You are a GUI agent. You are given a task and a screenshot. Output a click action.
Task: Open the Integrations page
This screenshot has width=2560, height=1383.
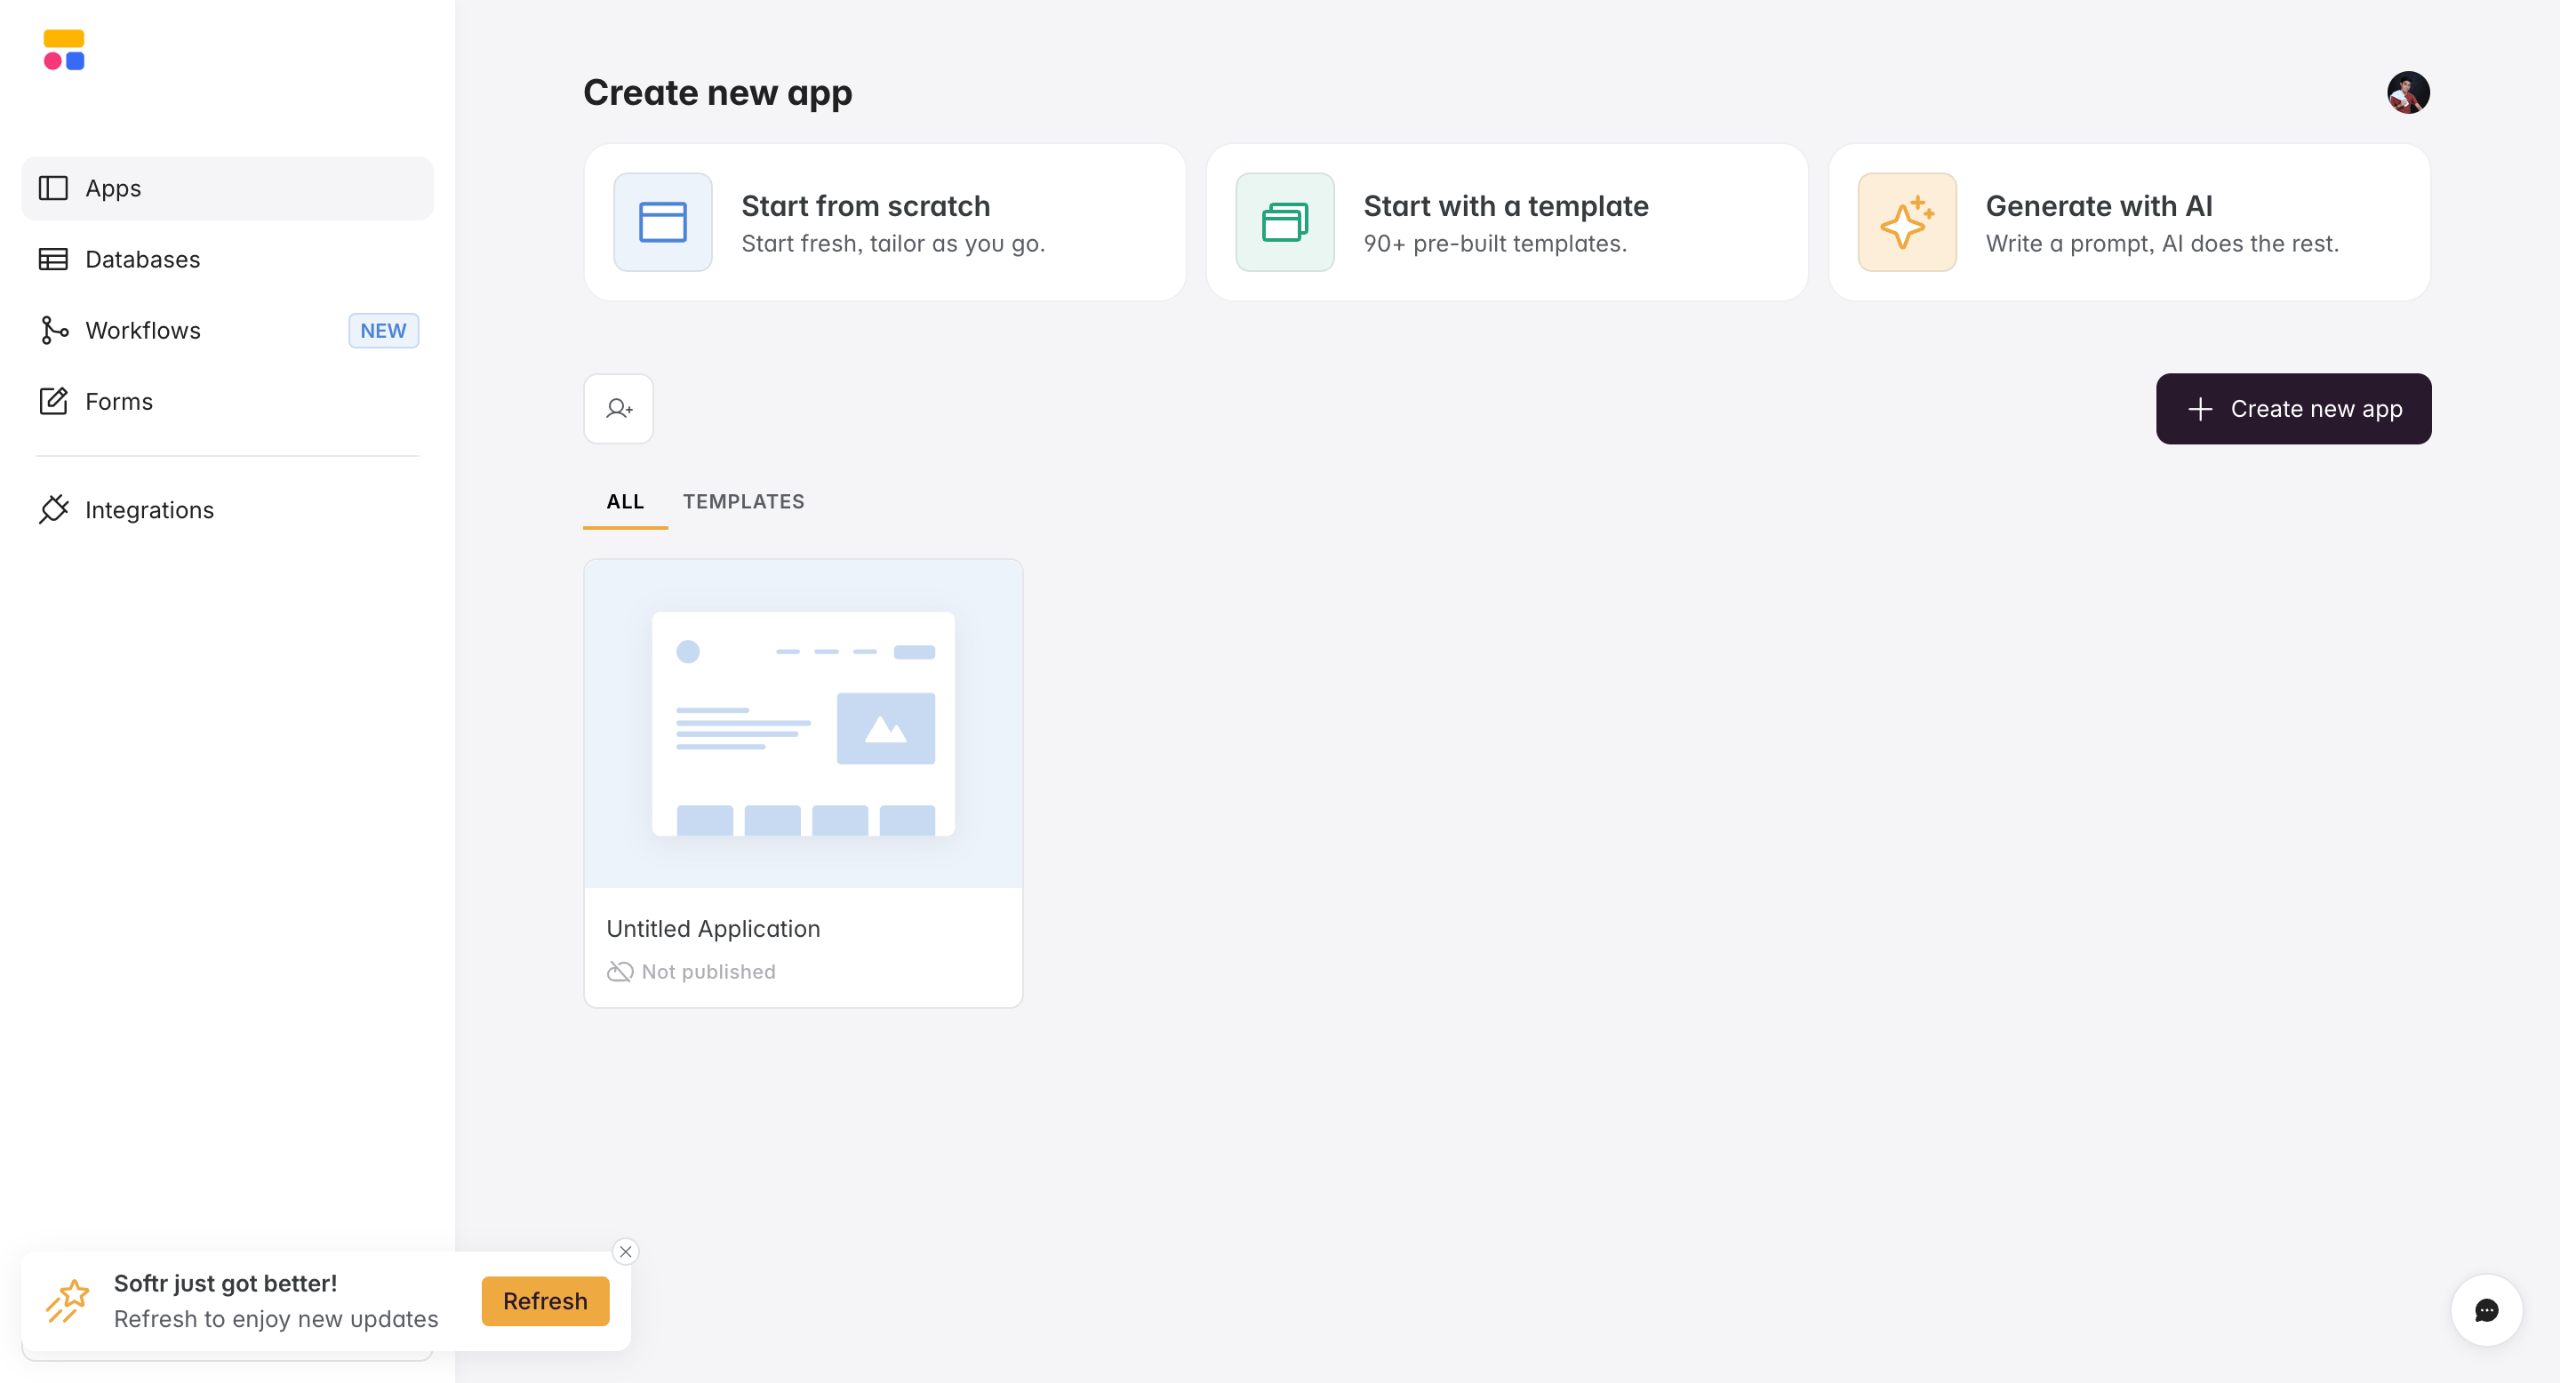(x=148, y=510)
